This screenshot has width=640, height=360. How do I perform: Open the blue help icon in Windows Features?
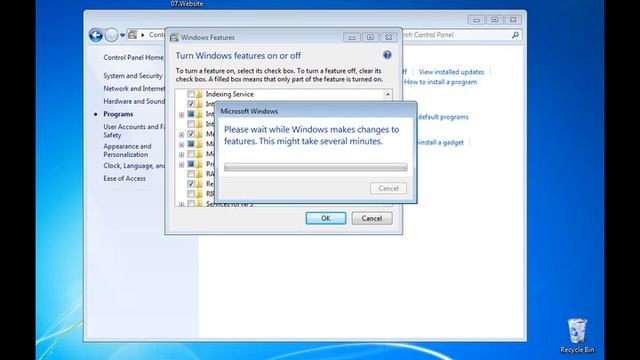pos(387,55)
